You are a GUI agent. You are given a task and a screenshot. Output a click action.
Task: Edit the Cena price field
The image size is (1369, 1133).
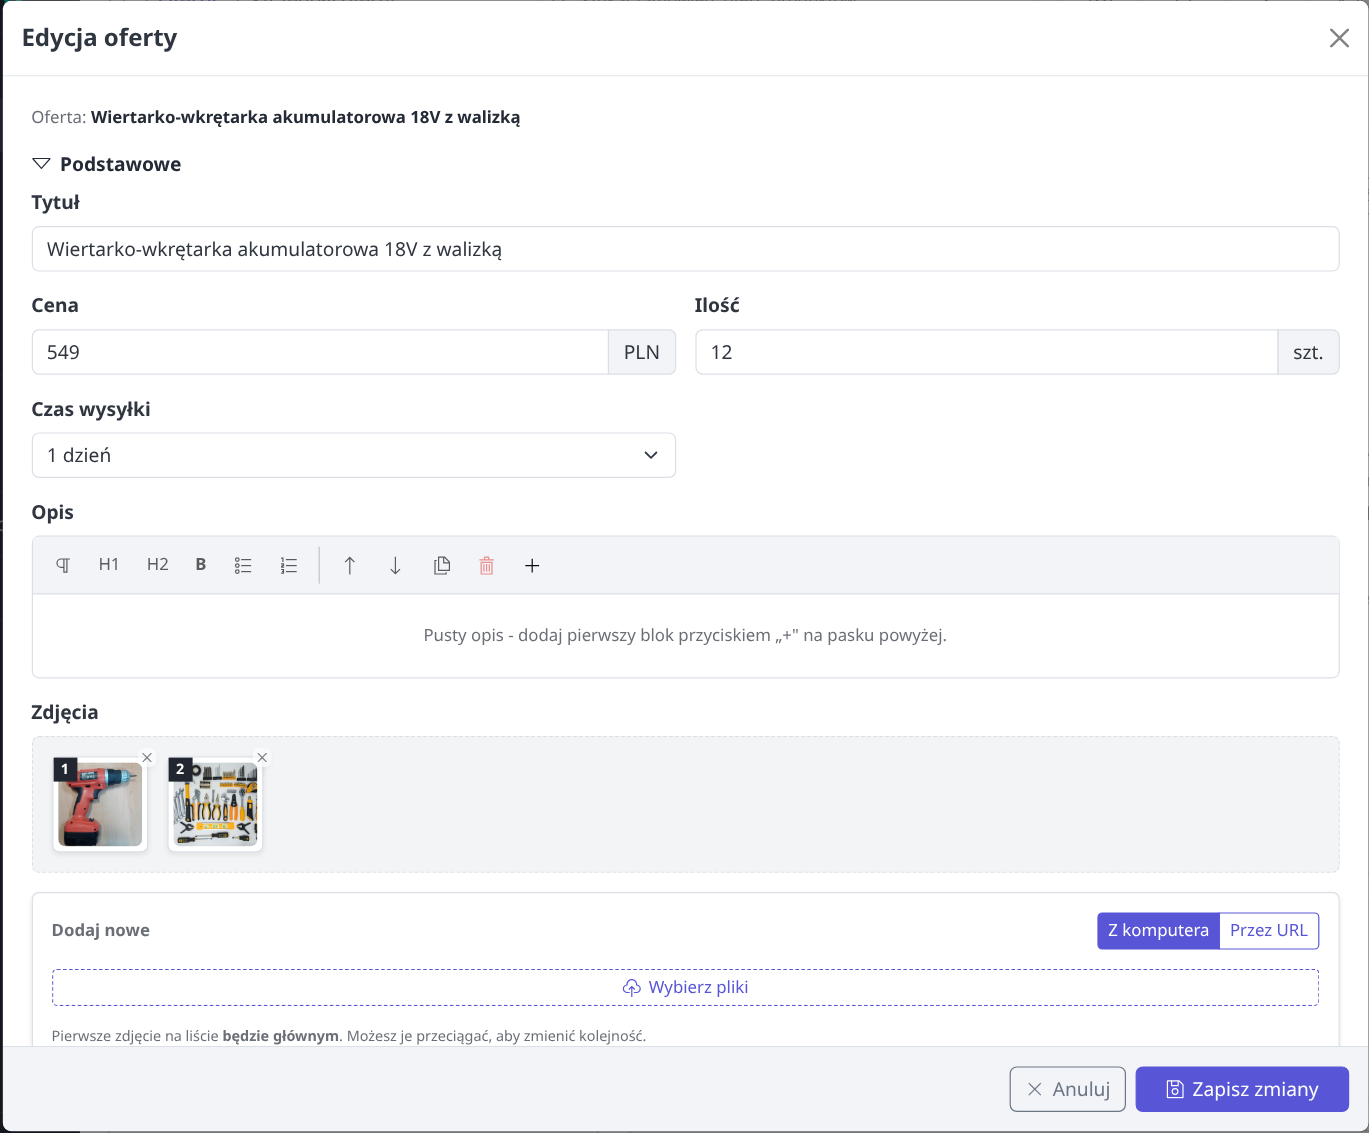[x=320, y=352]
